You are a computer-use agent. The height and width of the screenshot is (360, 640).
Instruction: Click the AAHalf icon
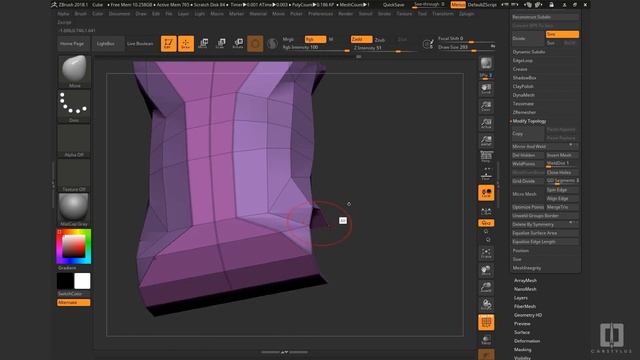[486, 140]
